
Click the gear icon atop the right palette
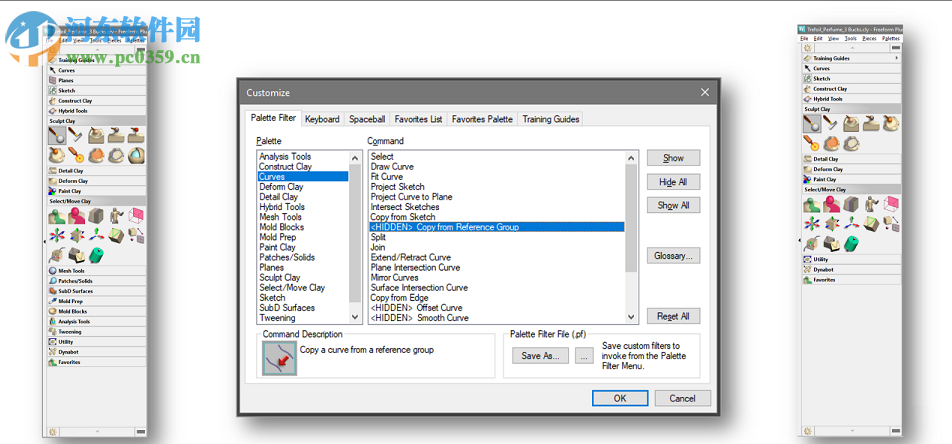(808, 48)
